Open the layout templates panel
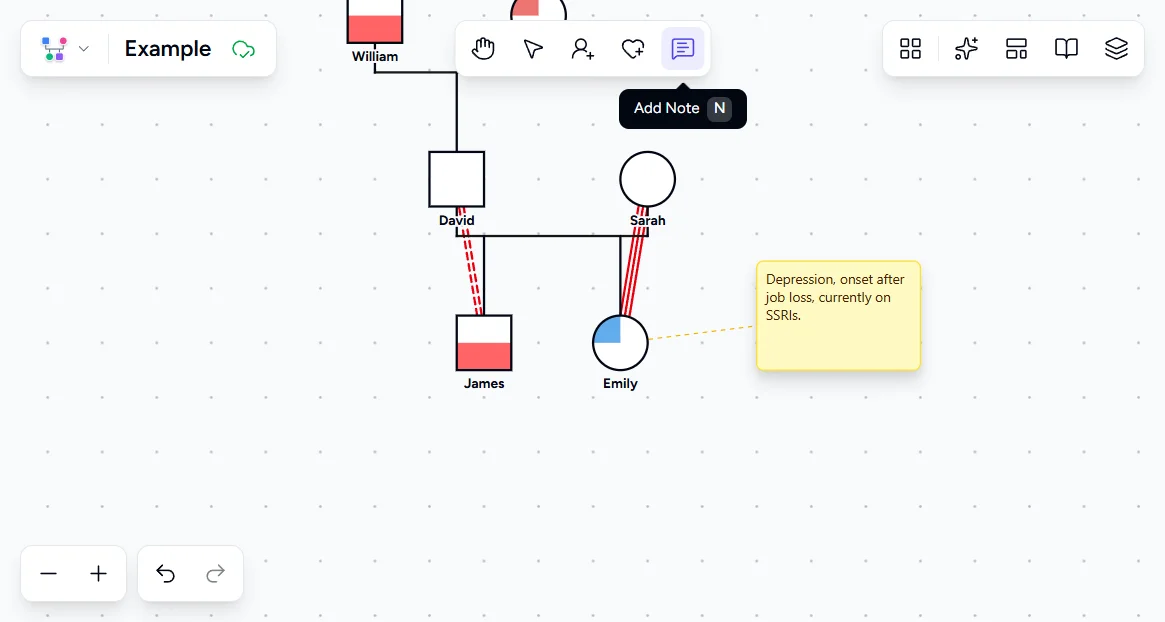The width and height of the screenshot is (1165, 622). [1016, 49]
